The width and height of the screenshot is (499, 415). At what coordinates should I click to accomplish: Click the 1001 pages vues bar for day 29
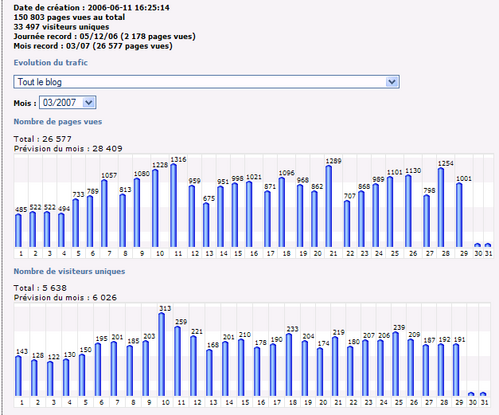459,215
